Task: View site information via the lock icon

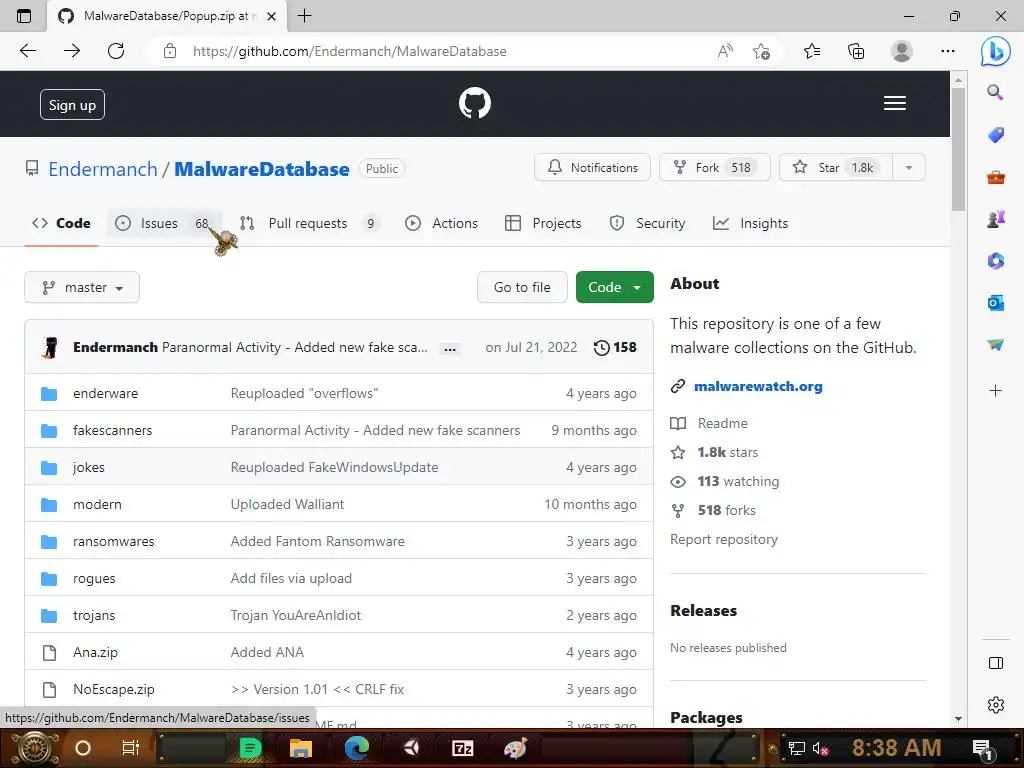Action: pos(170,51)
